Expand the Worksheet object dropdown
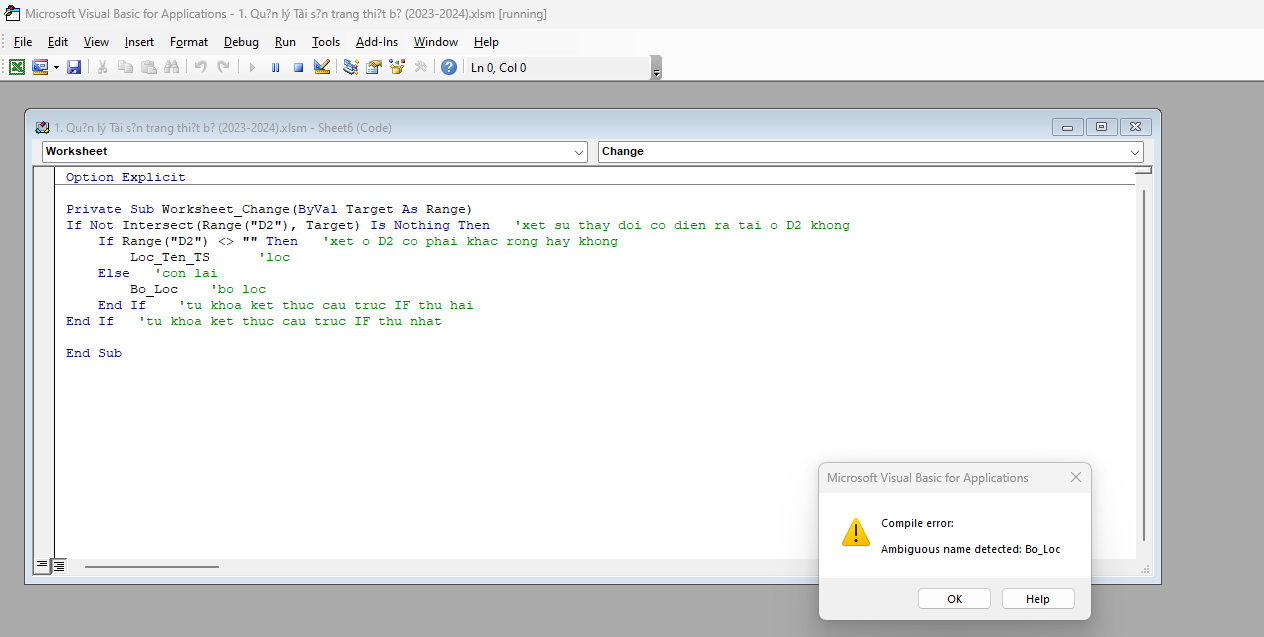This screenshot has height=637, width=1264. [579, 152]
